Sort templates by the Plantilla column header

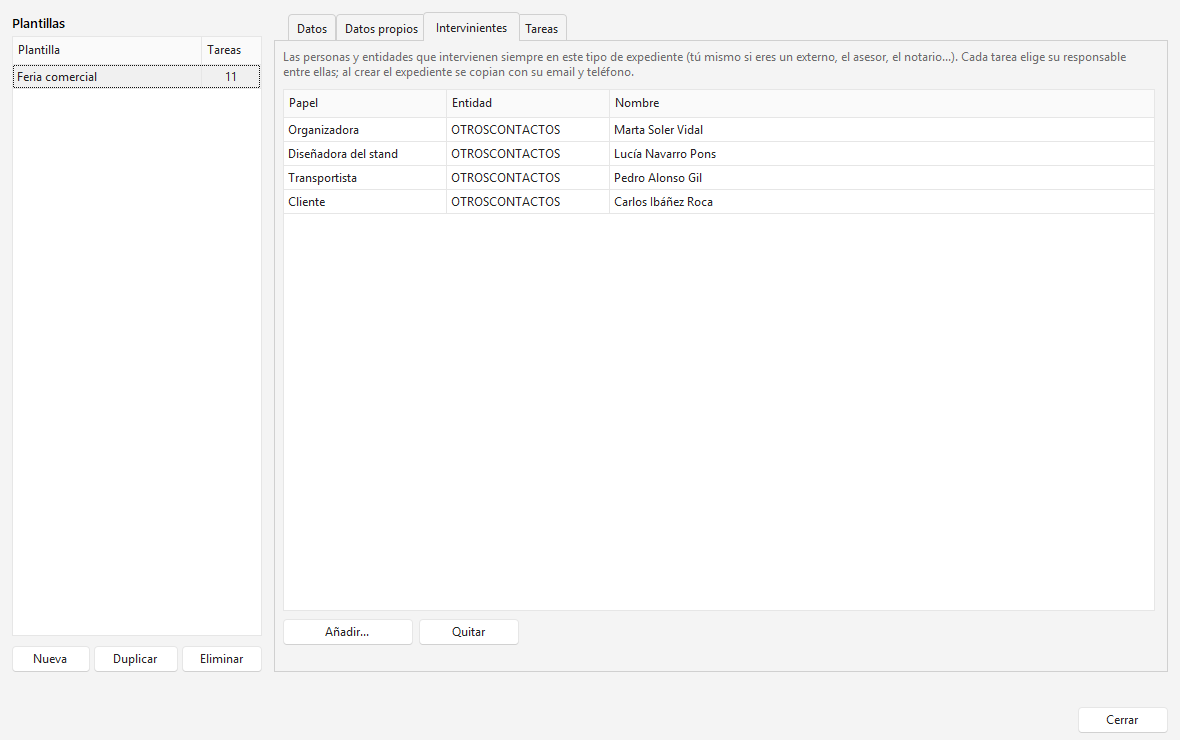click(107, 50)
